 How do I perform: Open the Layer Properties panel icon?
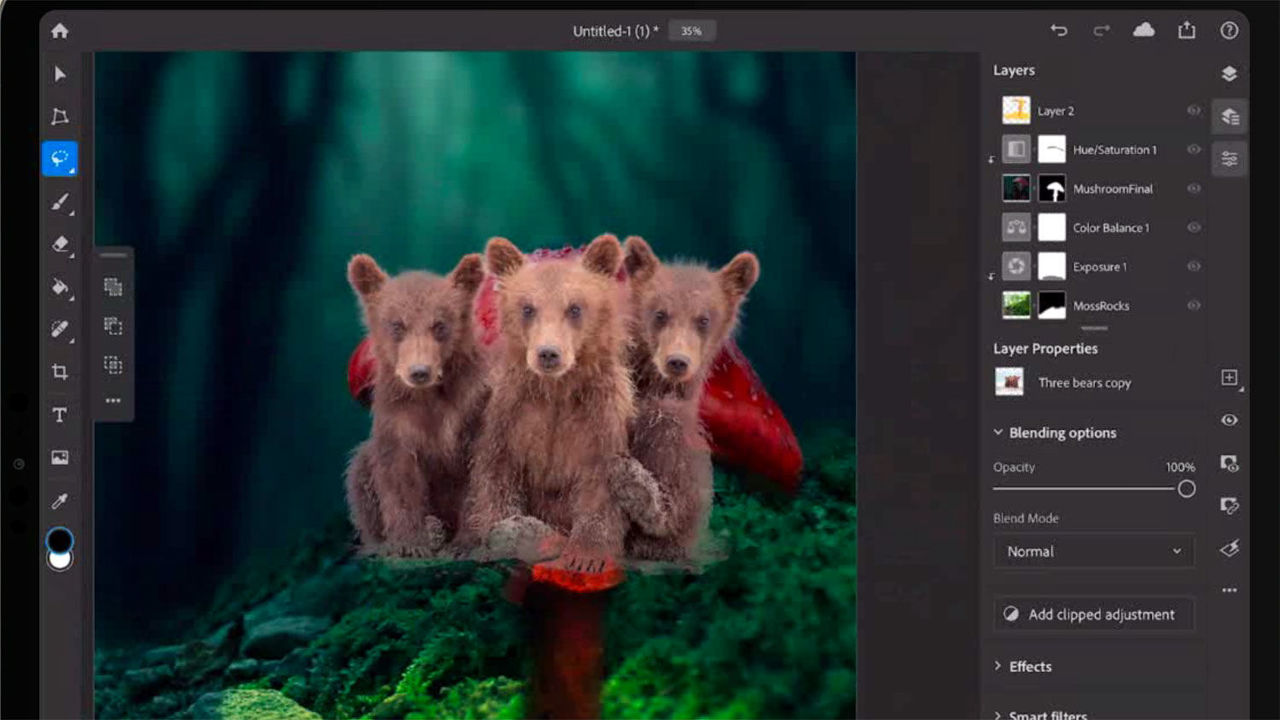pyautogui.click(x=1230, y=159)
